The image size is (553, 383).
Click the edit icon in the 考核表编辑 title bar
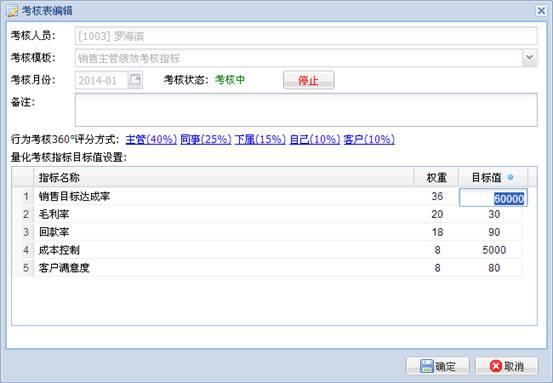[13, 11]
